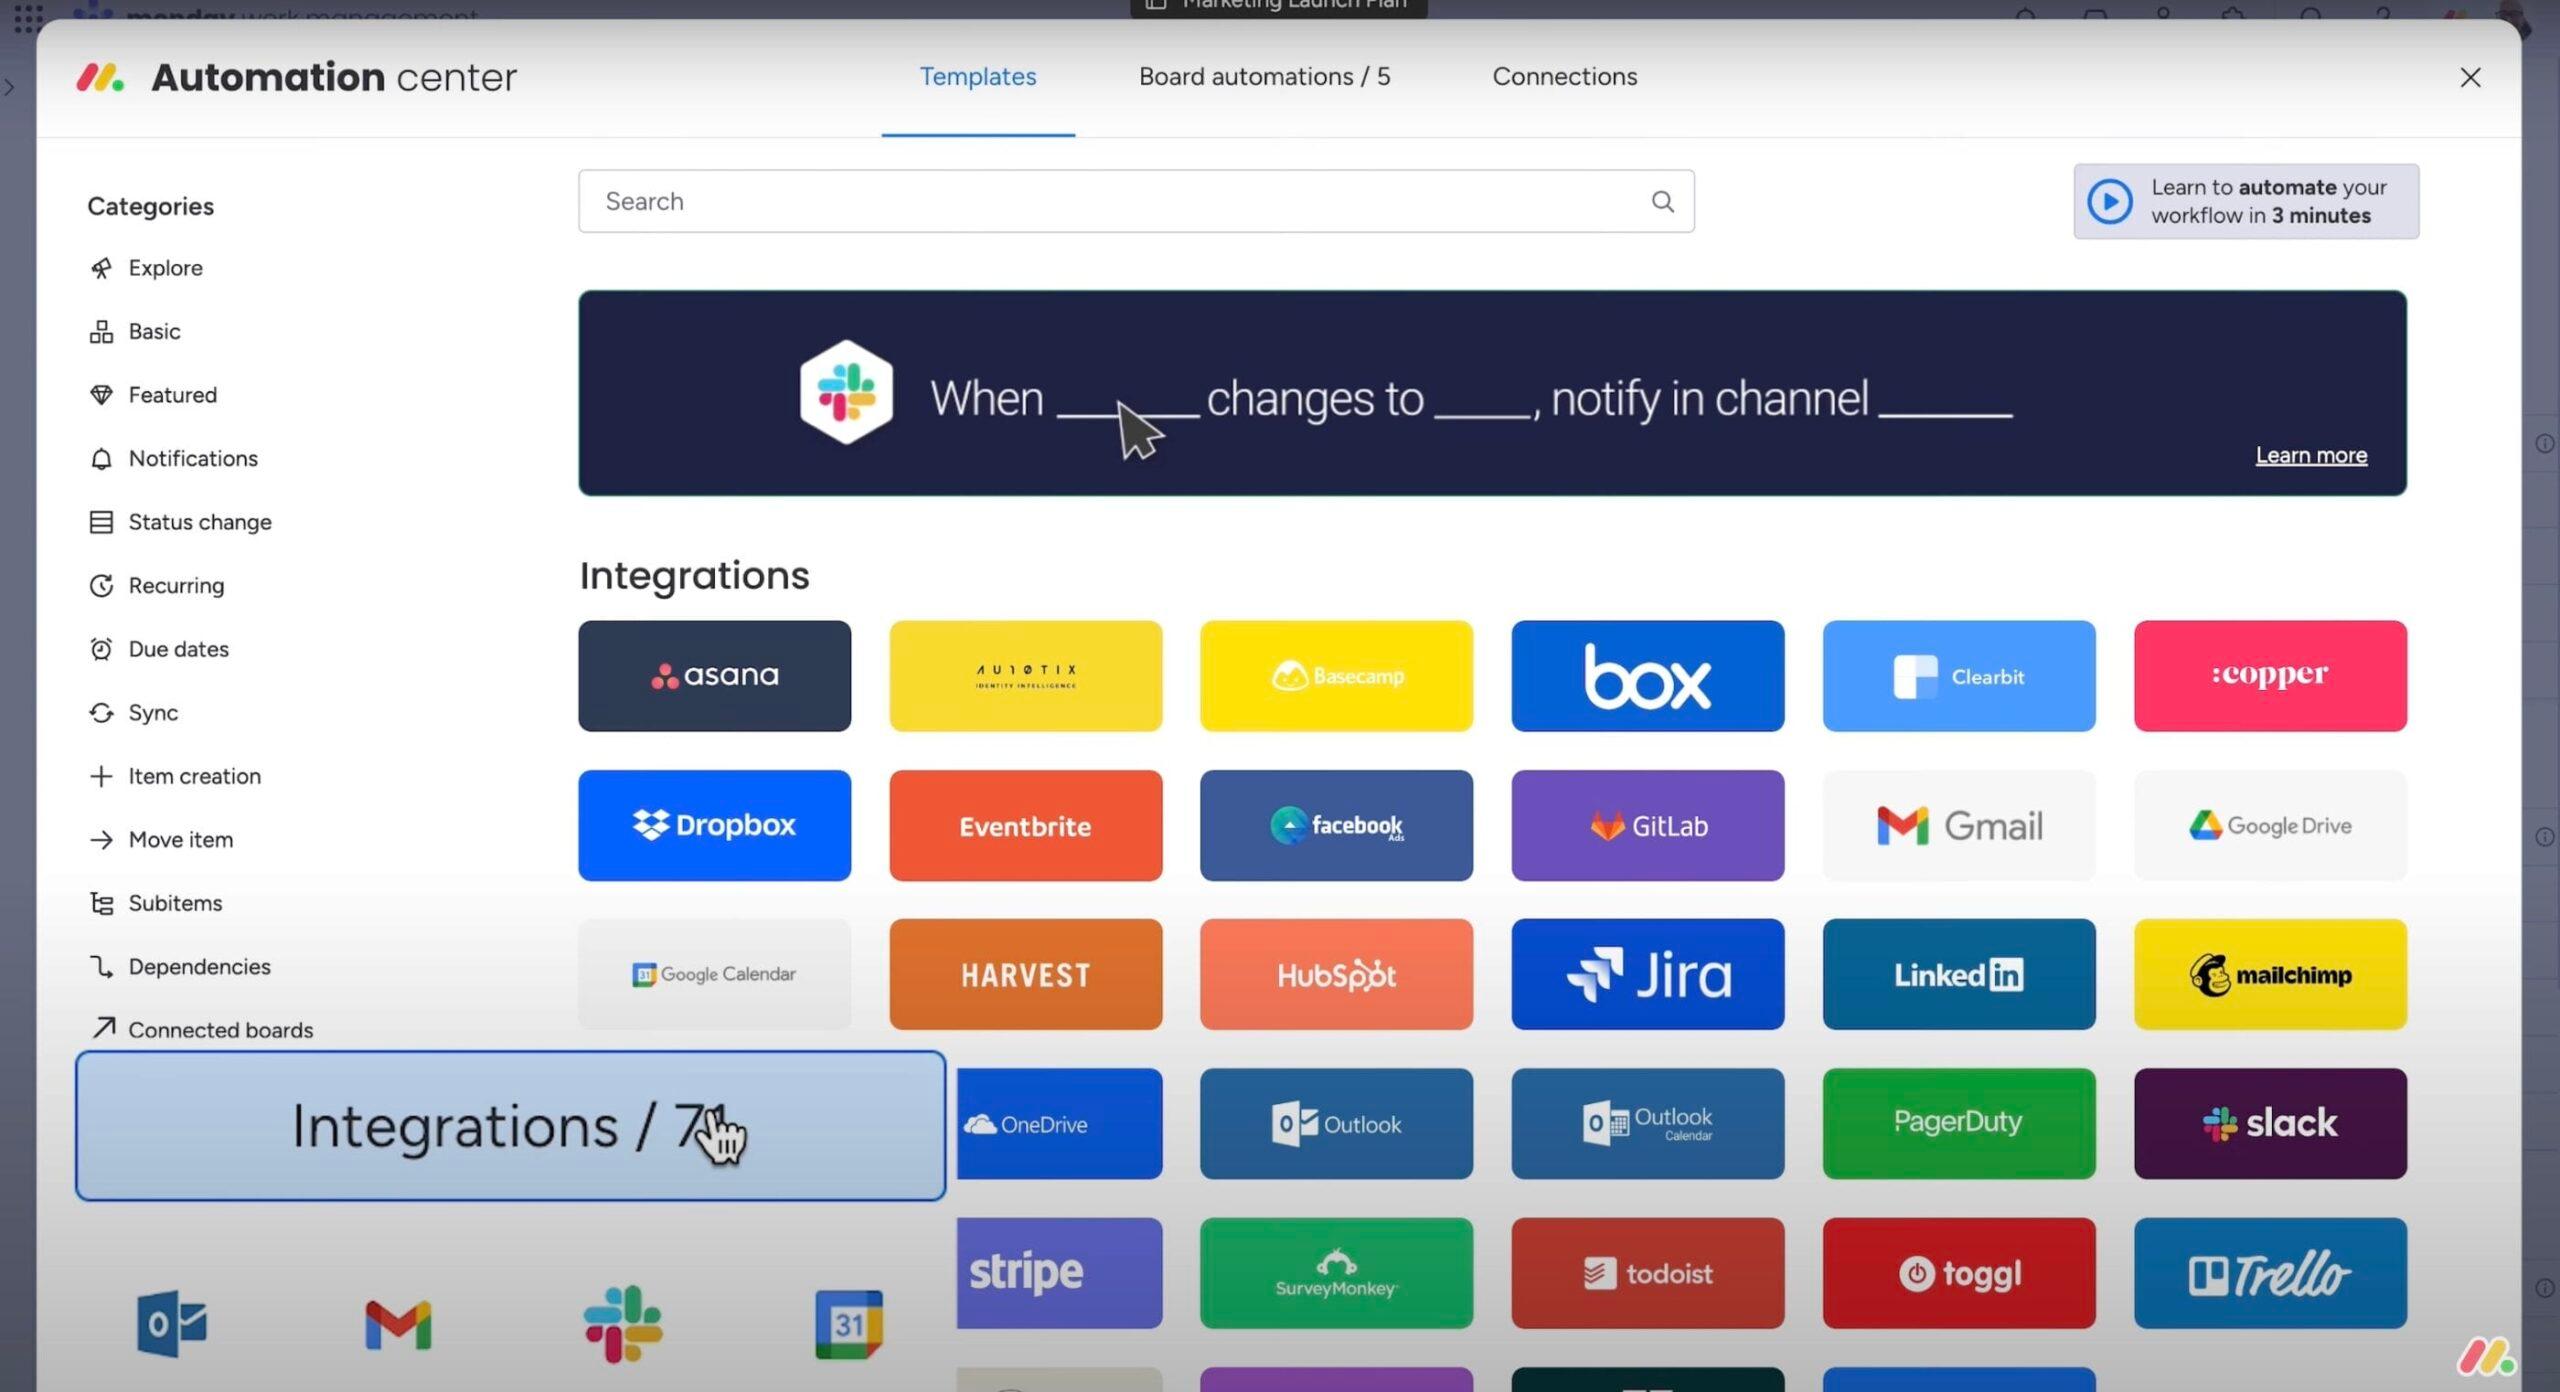This screenshot has height=1392, width=2560.
Task: Open the OneDrive integration tile
Action: [1059, 1123]
